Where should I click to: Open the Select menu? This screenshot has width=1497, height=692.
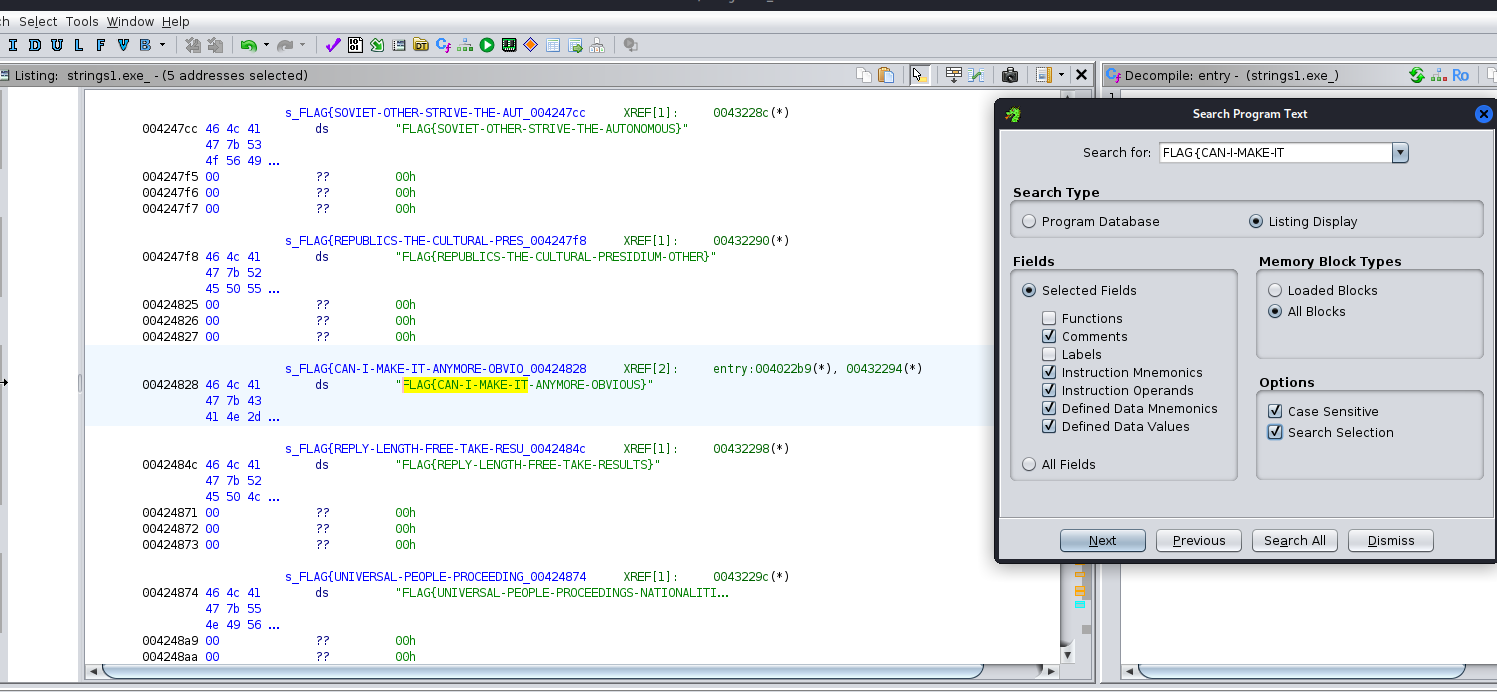point(38,21)
